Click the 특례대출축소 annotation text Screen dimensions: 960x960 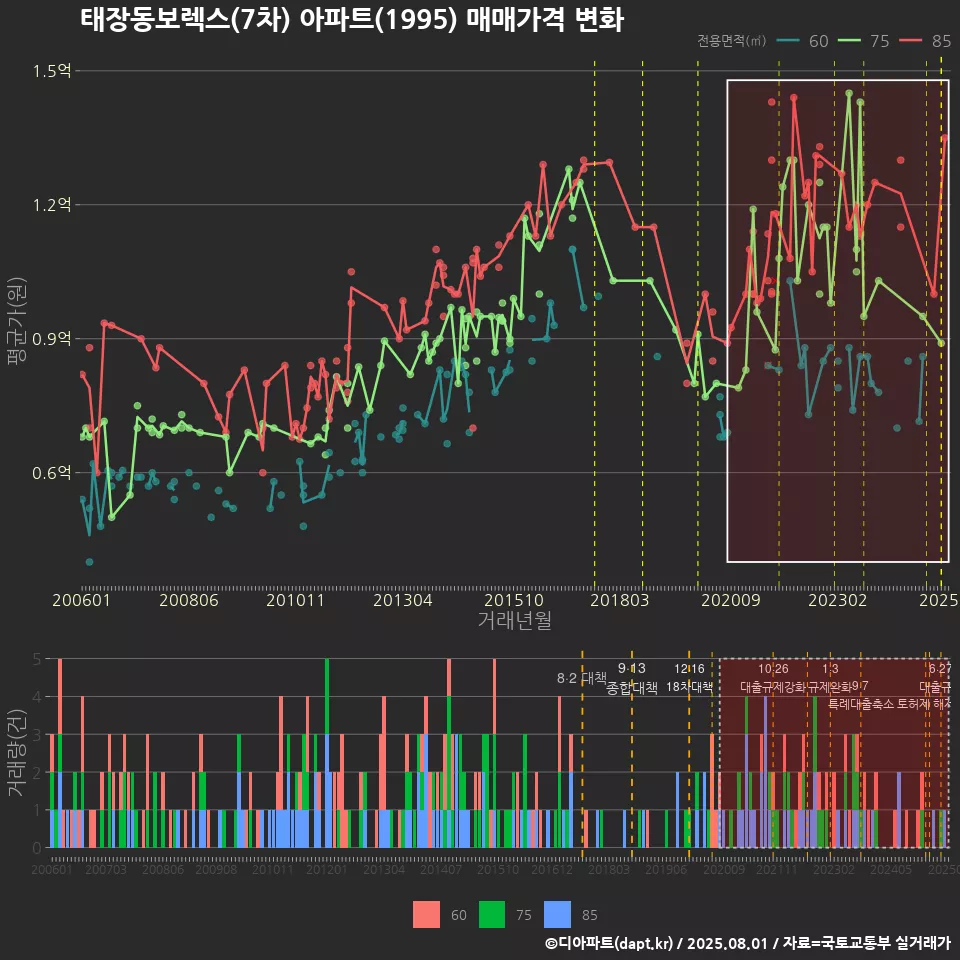(x=861, y=704)
